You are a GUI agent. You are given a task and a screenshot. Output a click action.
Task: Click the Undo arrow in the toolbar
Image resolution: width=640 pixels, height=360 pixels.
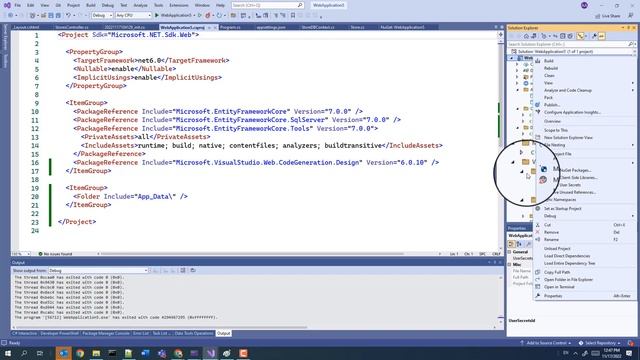68,16
